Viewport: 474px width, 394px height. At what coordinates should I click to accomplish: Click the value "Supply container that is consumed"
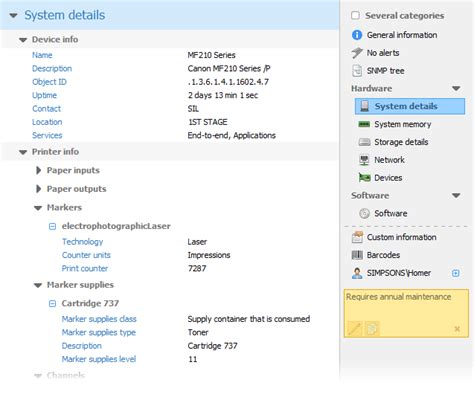tap(249, 319)
